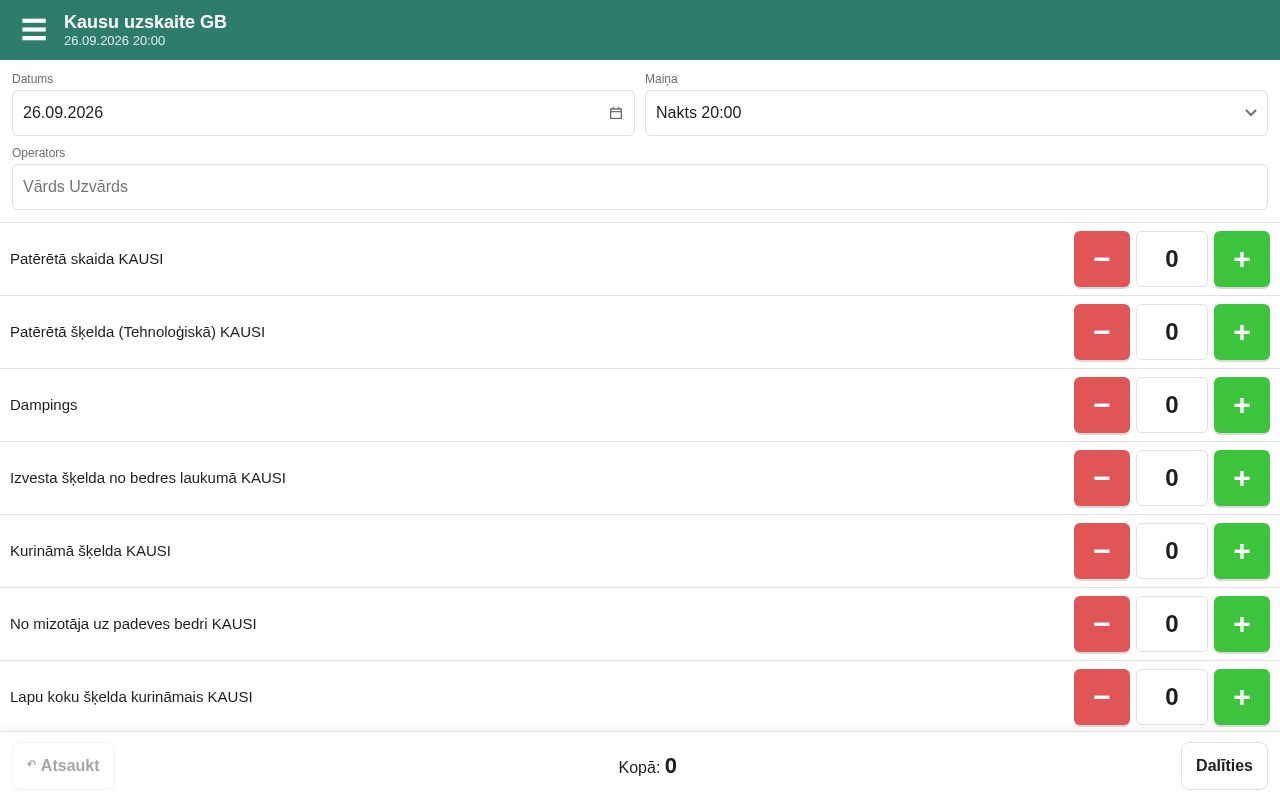Increase Patērētā šķelda (Tehnoloģiskā) KAUSI count

point(1242,332)
